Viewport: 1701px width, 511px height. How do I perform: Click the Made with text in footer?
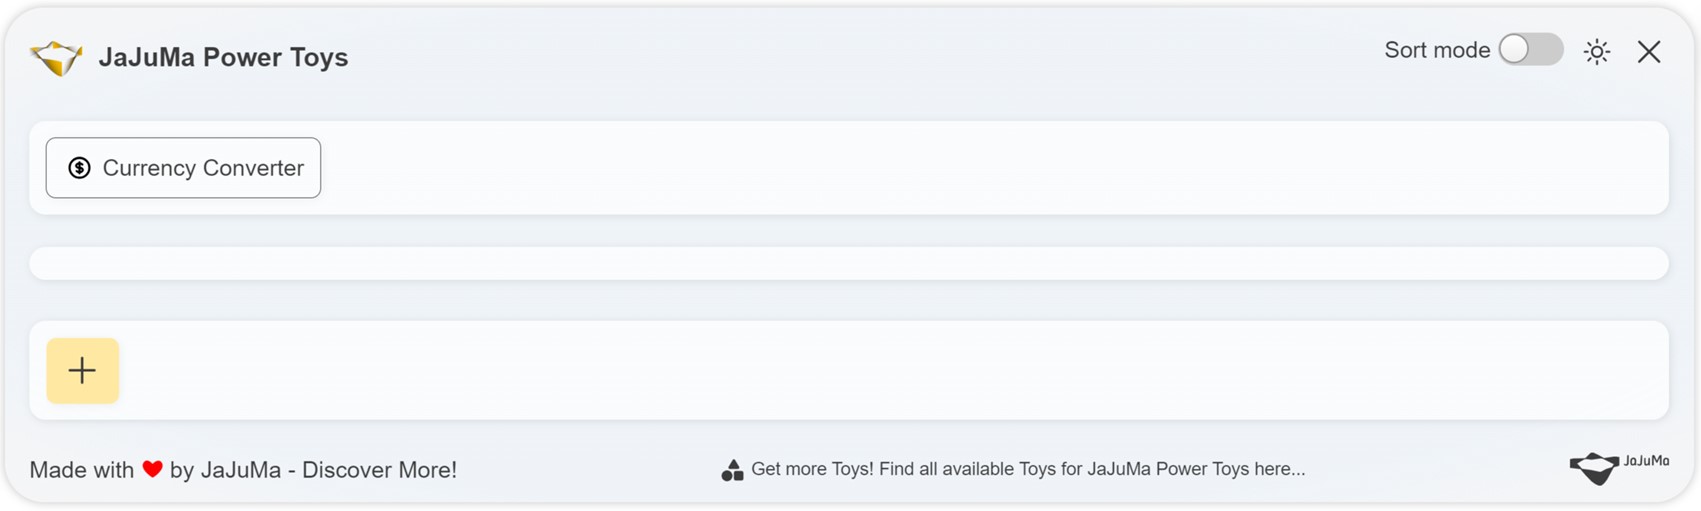click(x=82, y=470)
